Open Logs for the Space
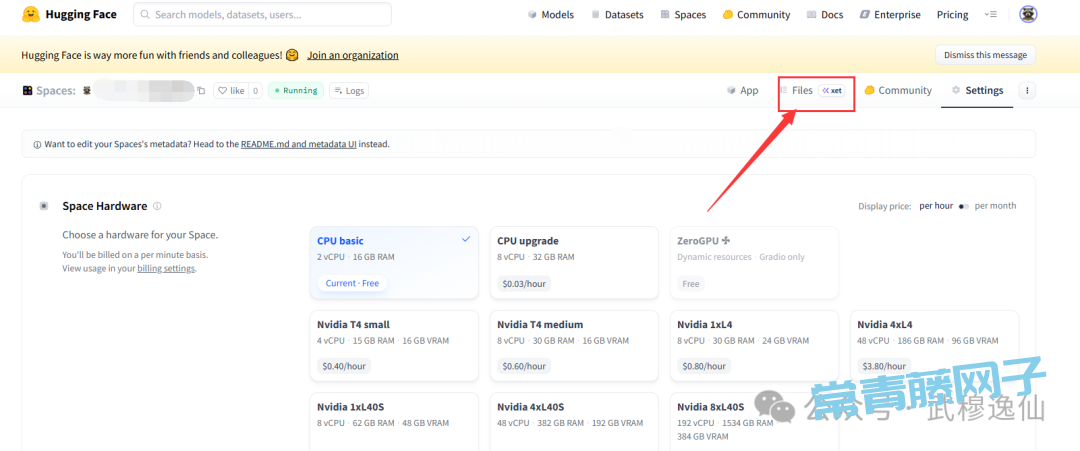The width and height of the screenshot is (1080, 451). tap(348, 91)
